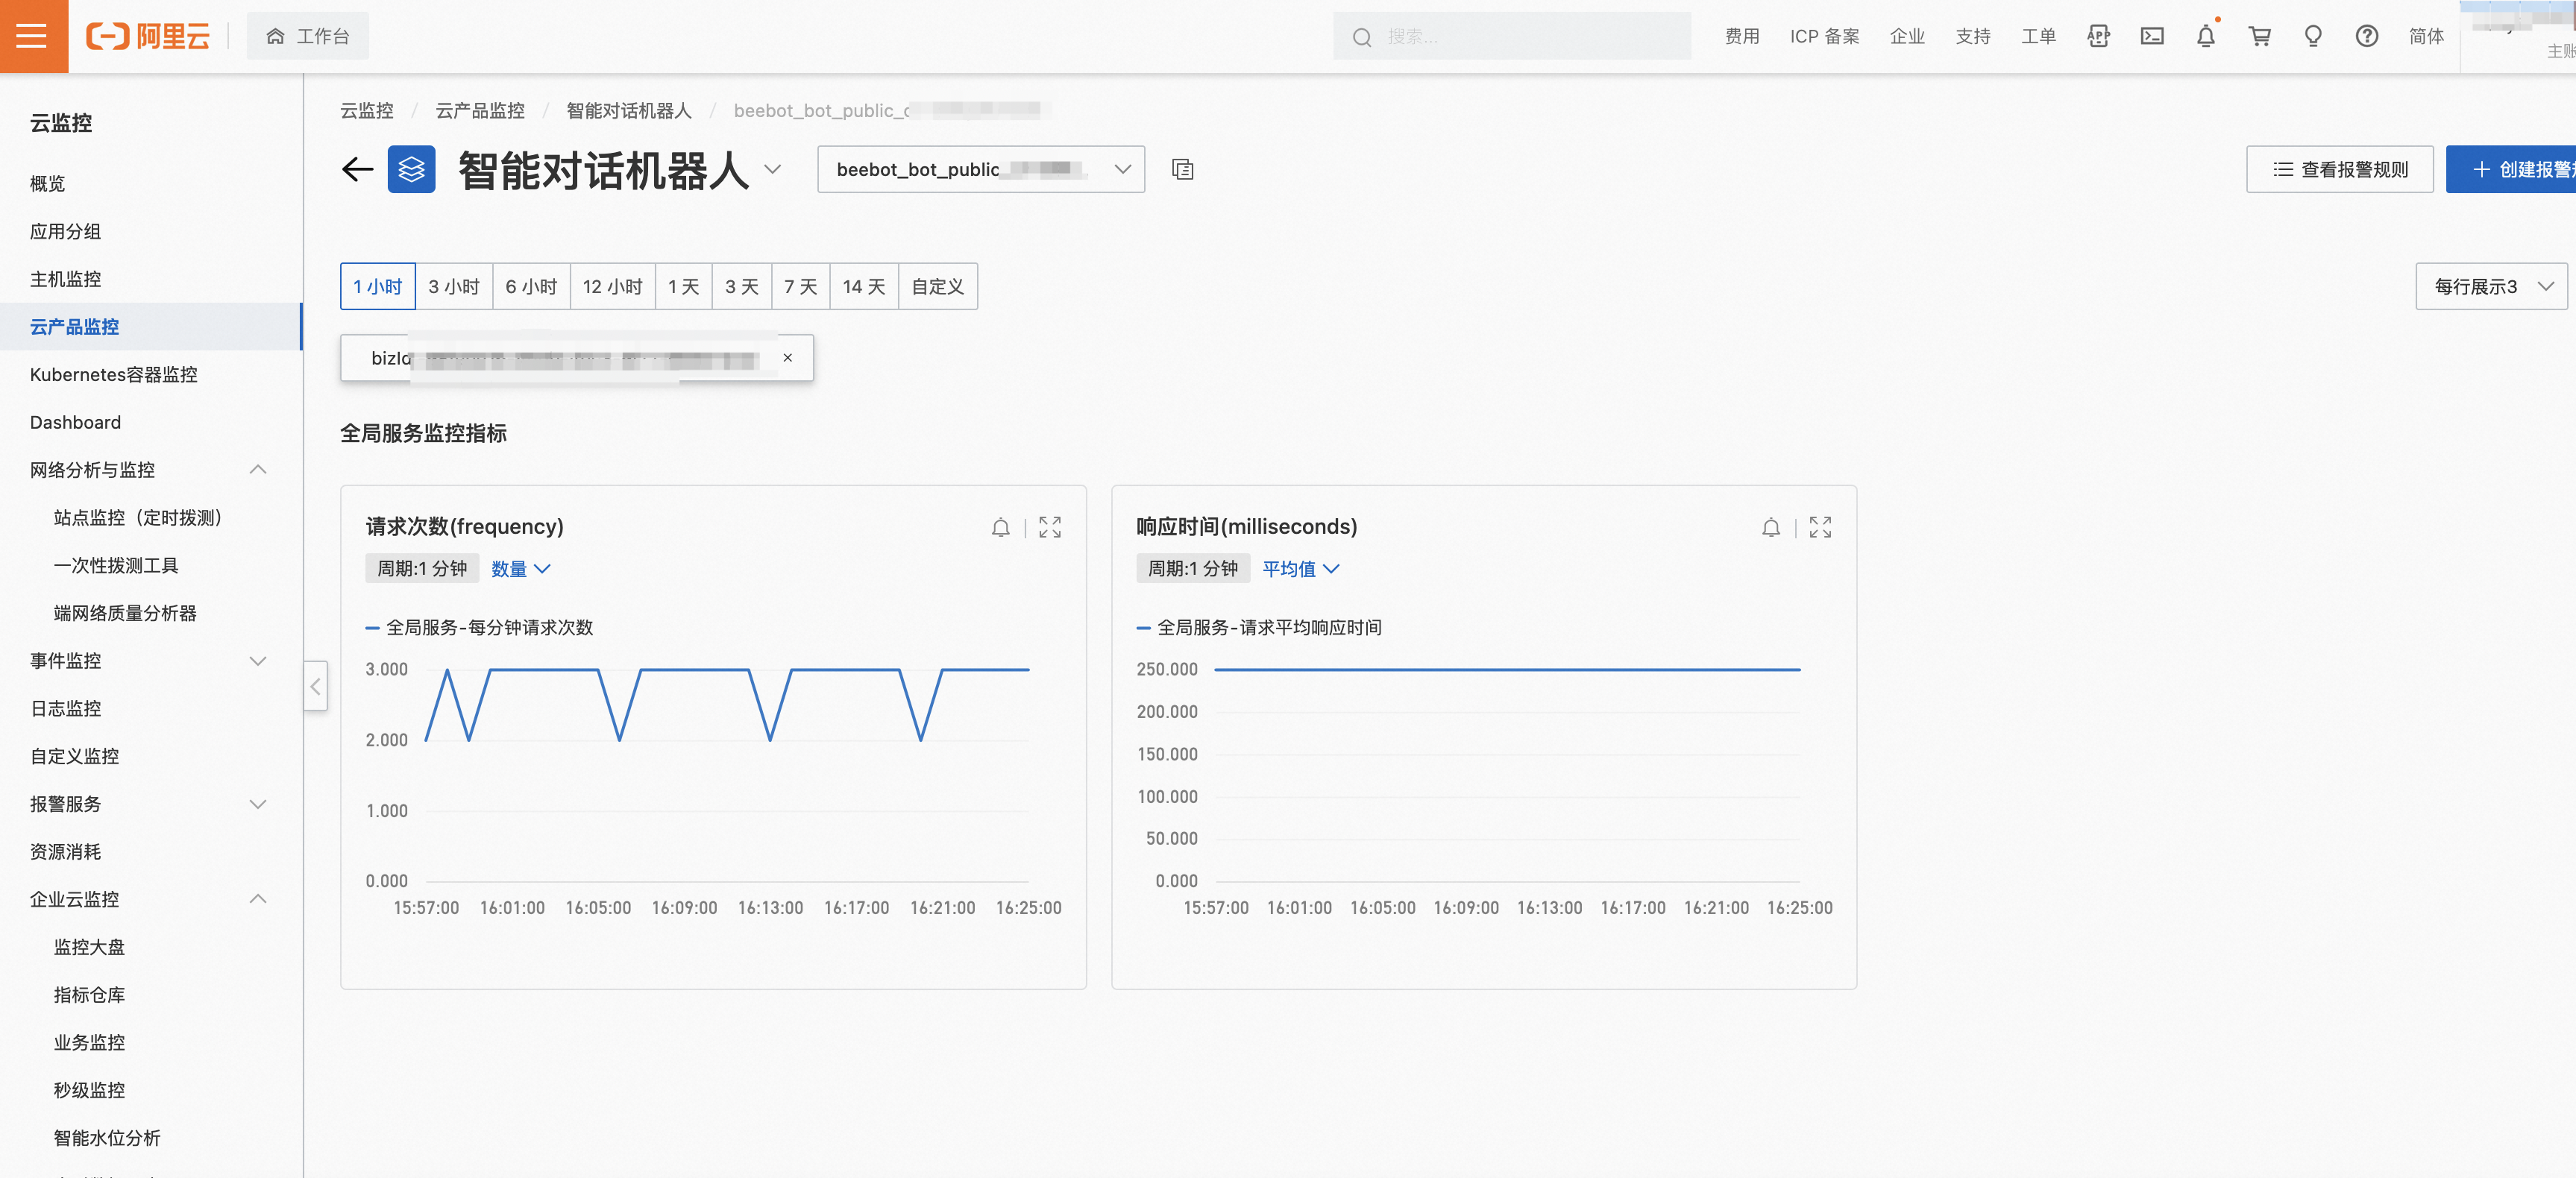The height and width of the screenshot is (1178, 2576).
Task: Go back using the left arrow
Action: [357, 169]
